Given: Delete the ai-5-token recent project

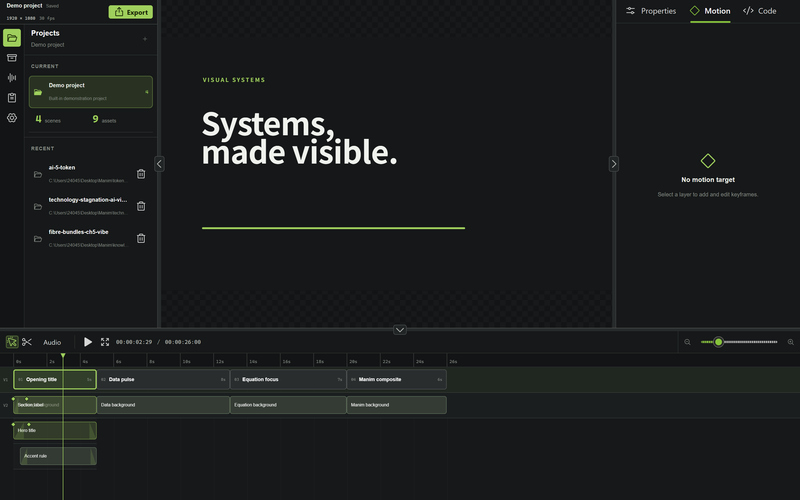Looking at the screenshot, I should click(141, 174).
